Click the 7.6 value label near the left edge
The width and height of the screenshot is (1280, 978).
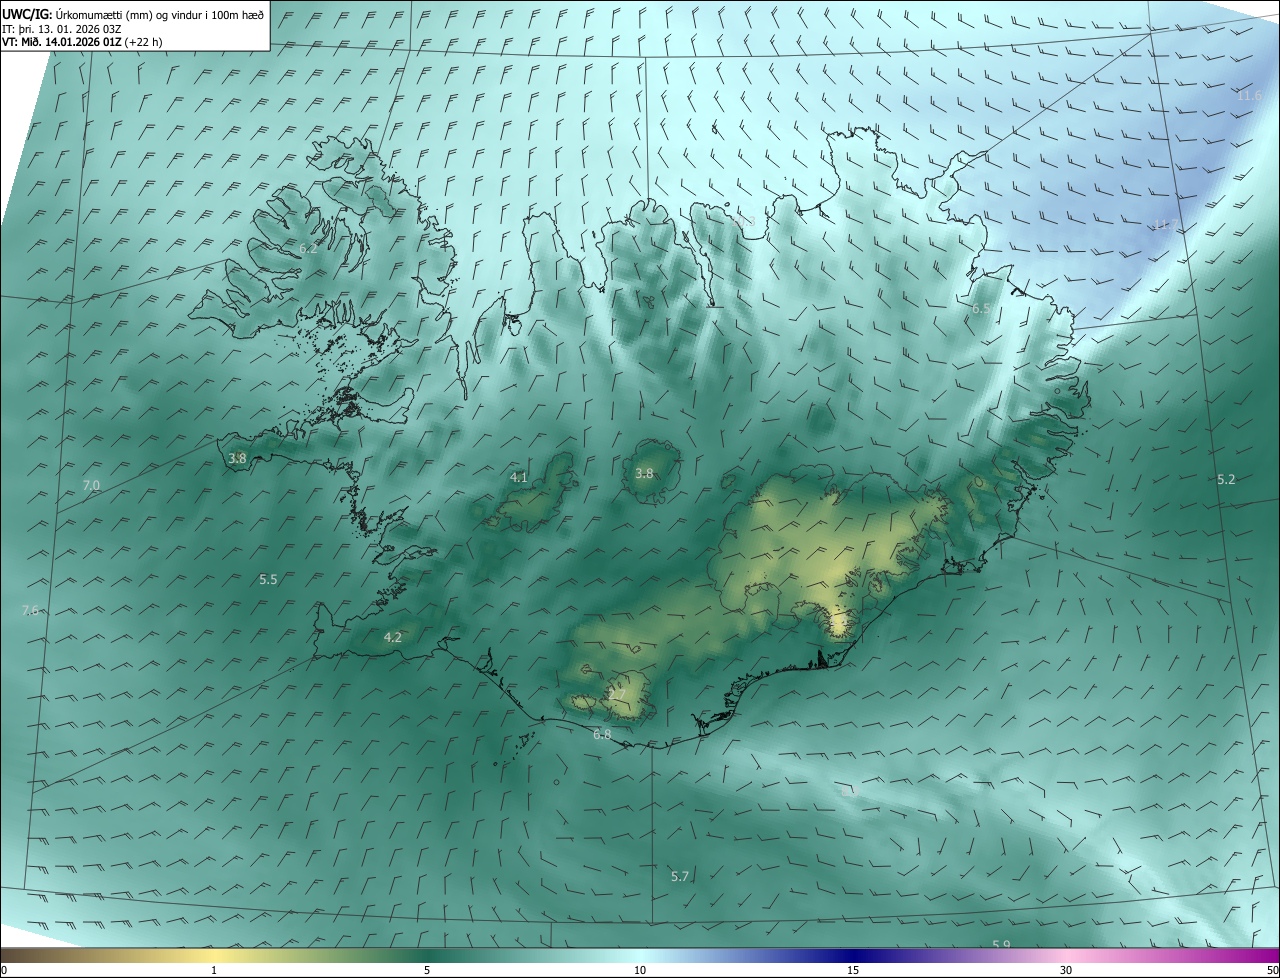coord(30,611)
